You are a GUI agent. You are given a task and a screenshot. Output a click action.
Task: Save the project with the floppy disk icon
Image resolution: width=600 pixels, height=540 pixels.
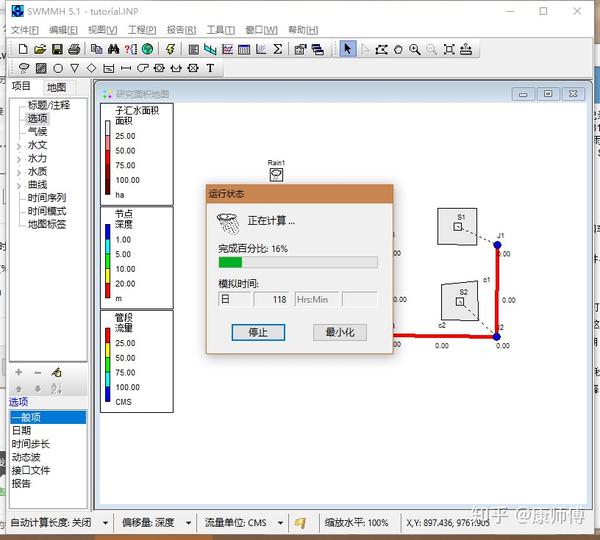[57, 49]
